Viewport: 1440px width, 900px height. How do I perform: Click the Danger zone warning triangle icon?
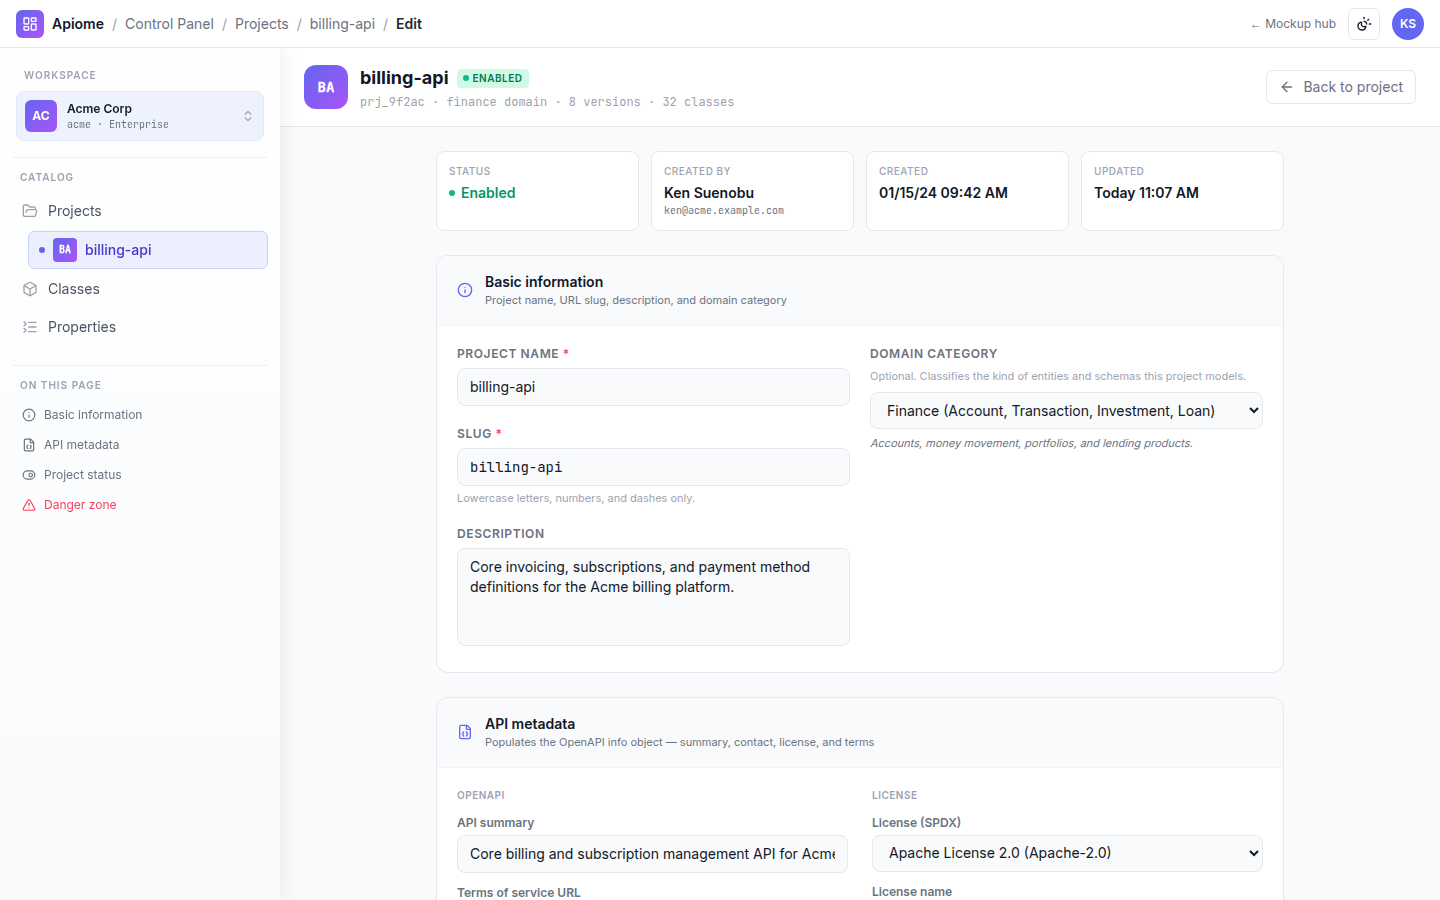[29, 505]
